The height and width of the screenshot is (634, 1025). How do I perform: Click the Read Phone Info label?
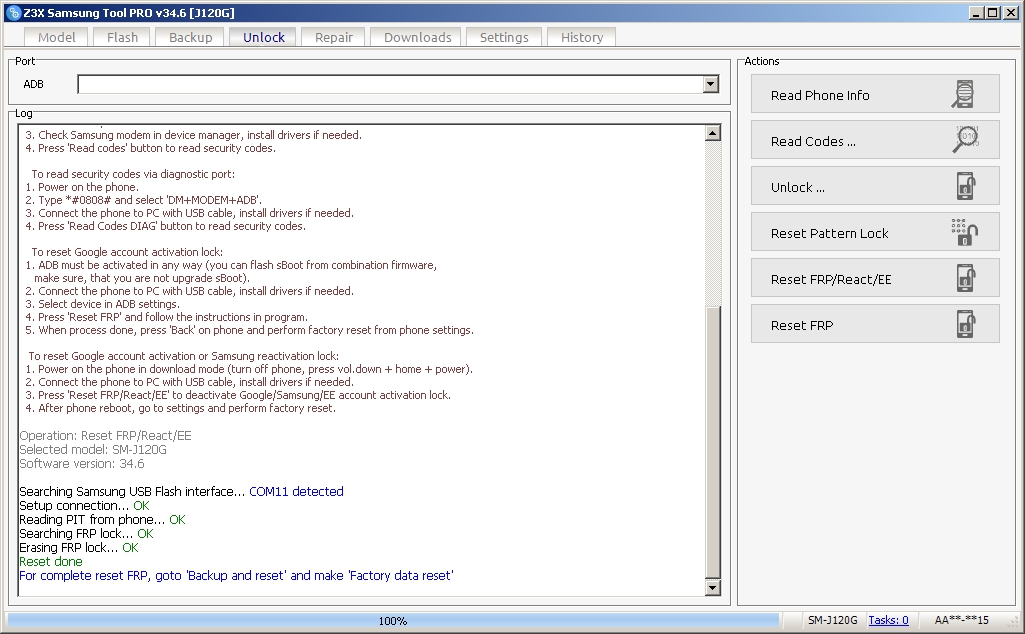click(x=820, y=95)
